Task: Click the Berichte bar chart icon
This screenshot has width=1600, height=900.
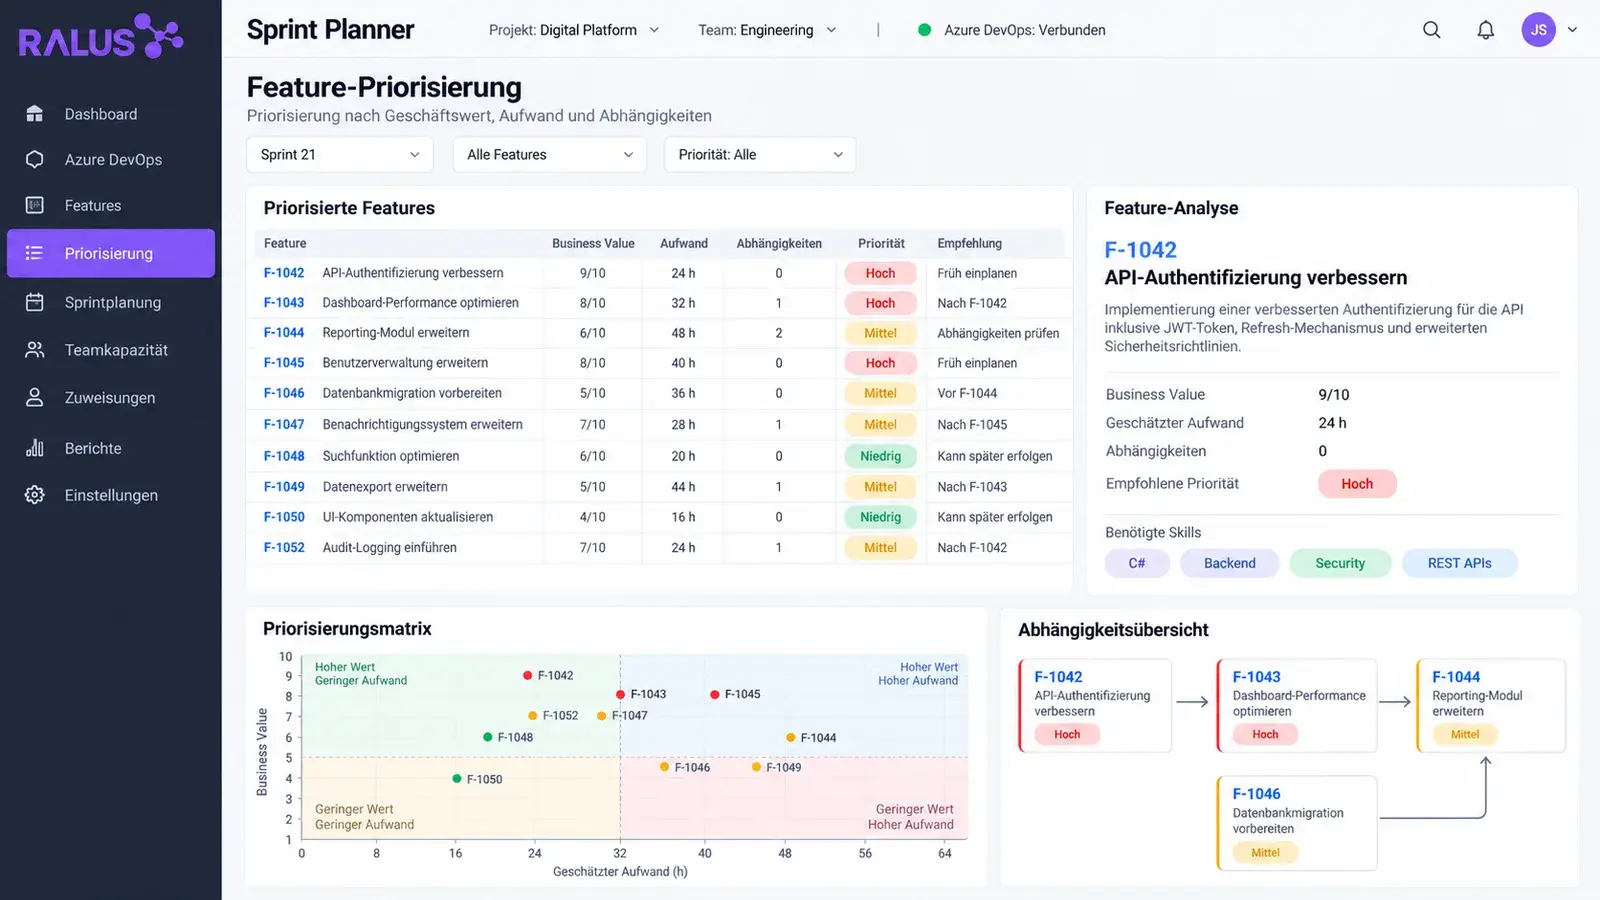Action: (34, 448)
